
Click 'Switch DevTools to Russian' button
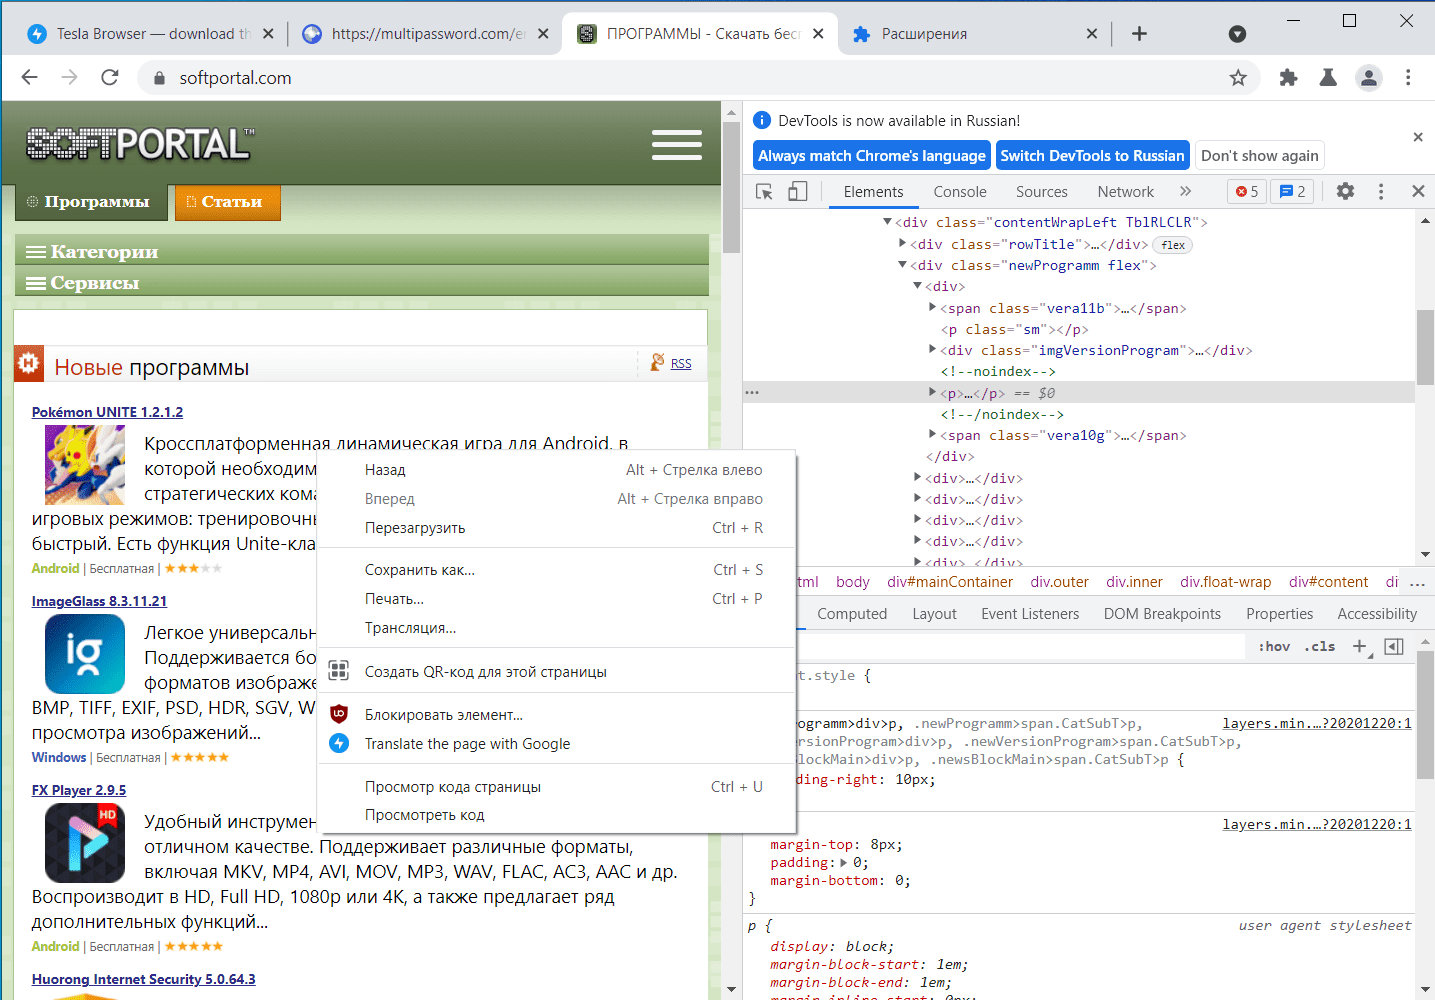(1092, 156)
